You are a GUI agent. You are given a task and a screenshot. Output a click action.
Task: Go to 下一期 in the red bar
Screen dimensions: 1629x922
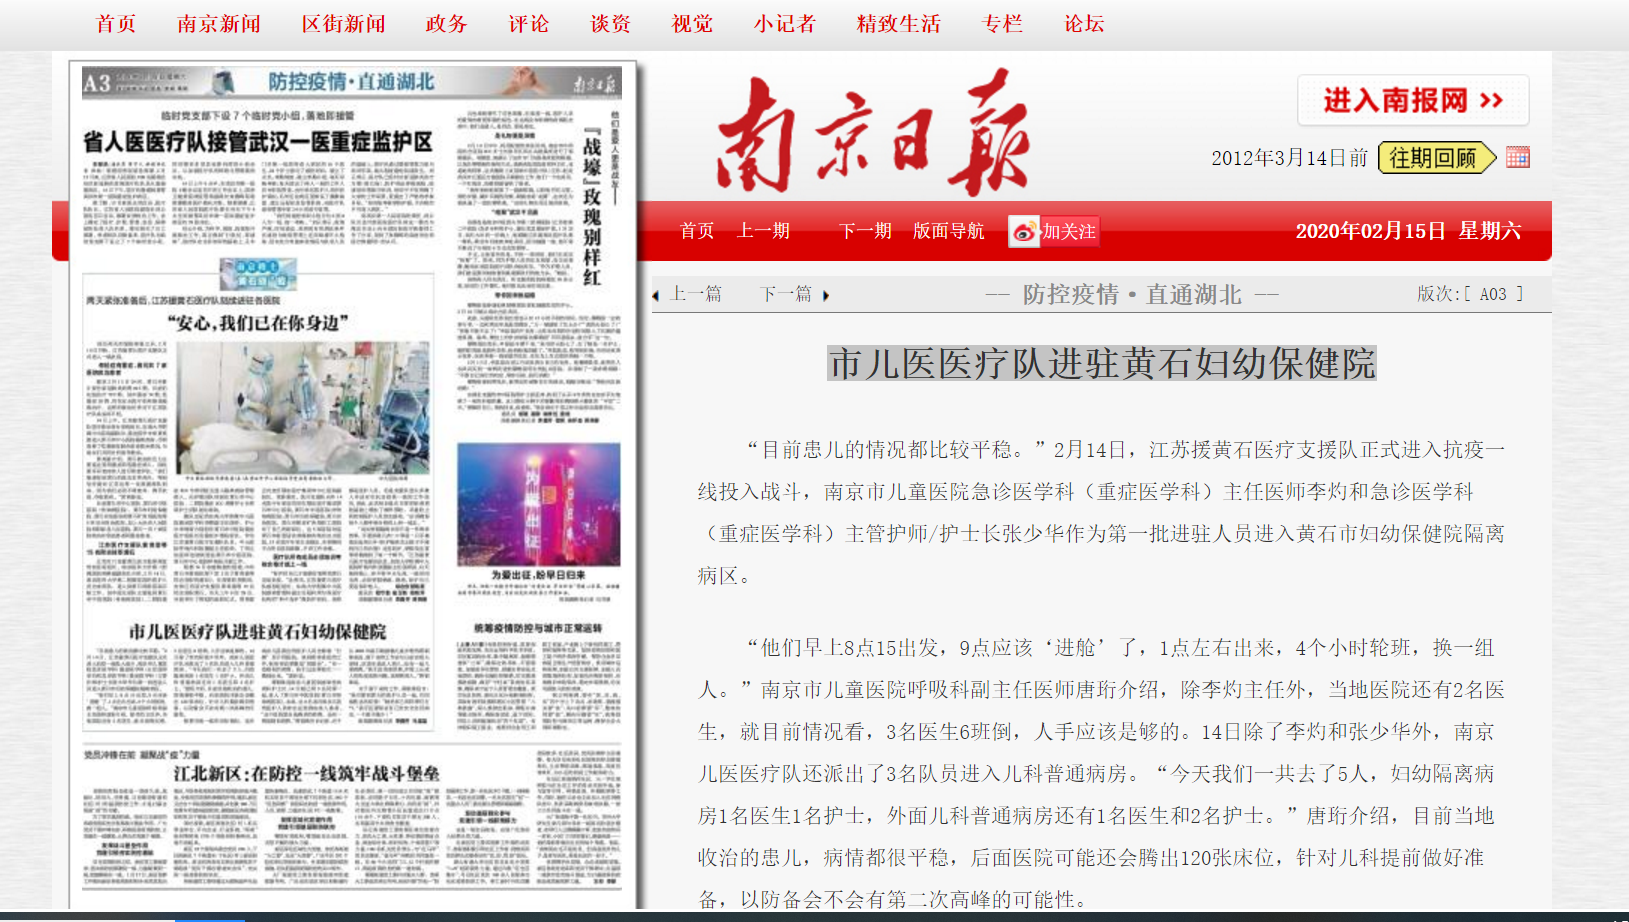coord(866,231)
